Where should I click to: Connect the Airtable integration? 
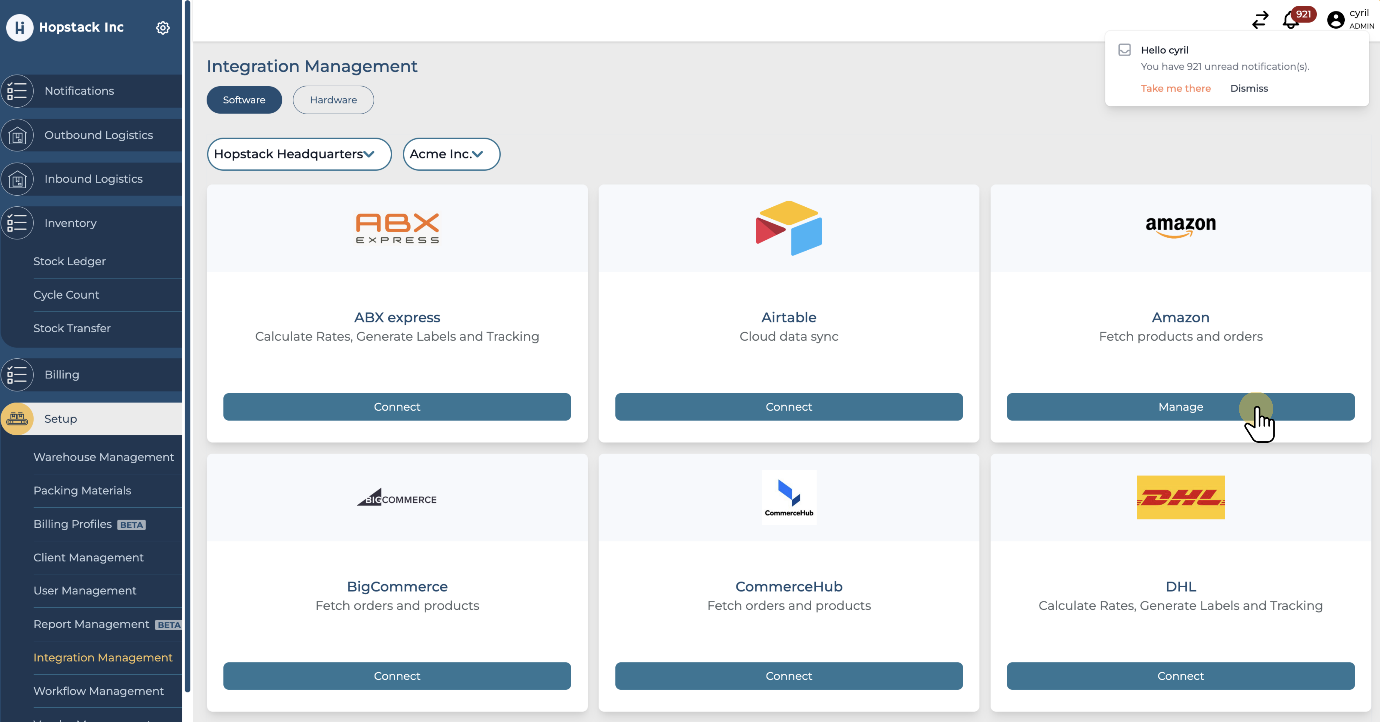pyautogui.click(x=789, y=407)
